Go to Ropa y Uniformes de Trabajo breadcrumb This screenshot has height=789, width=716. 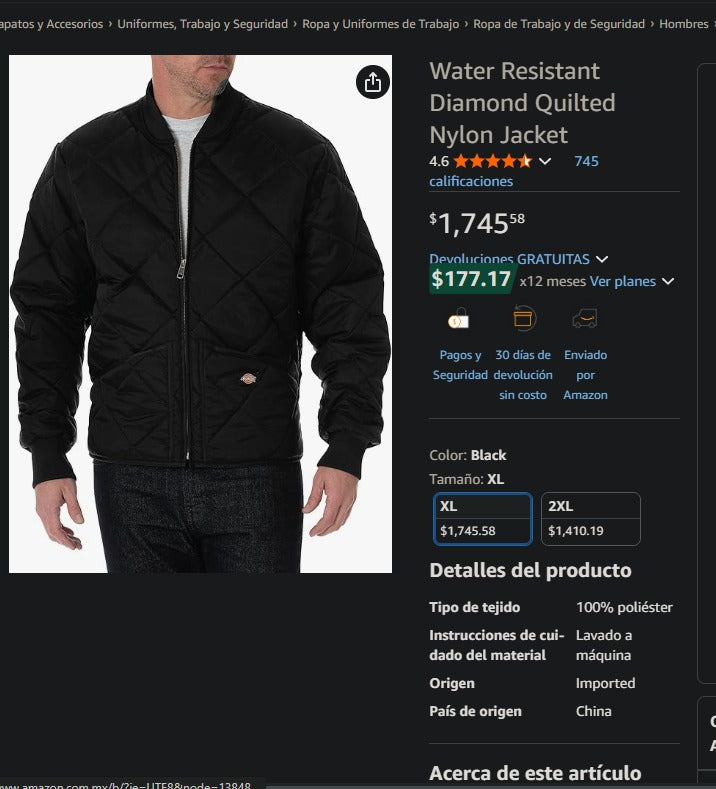(x=381, y=24)
